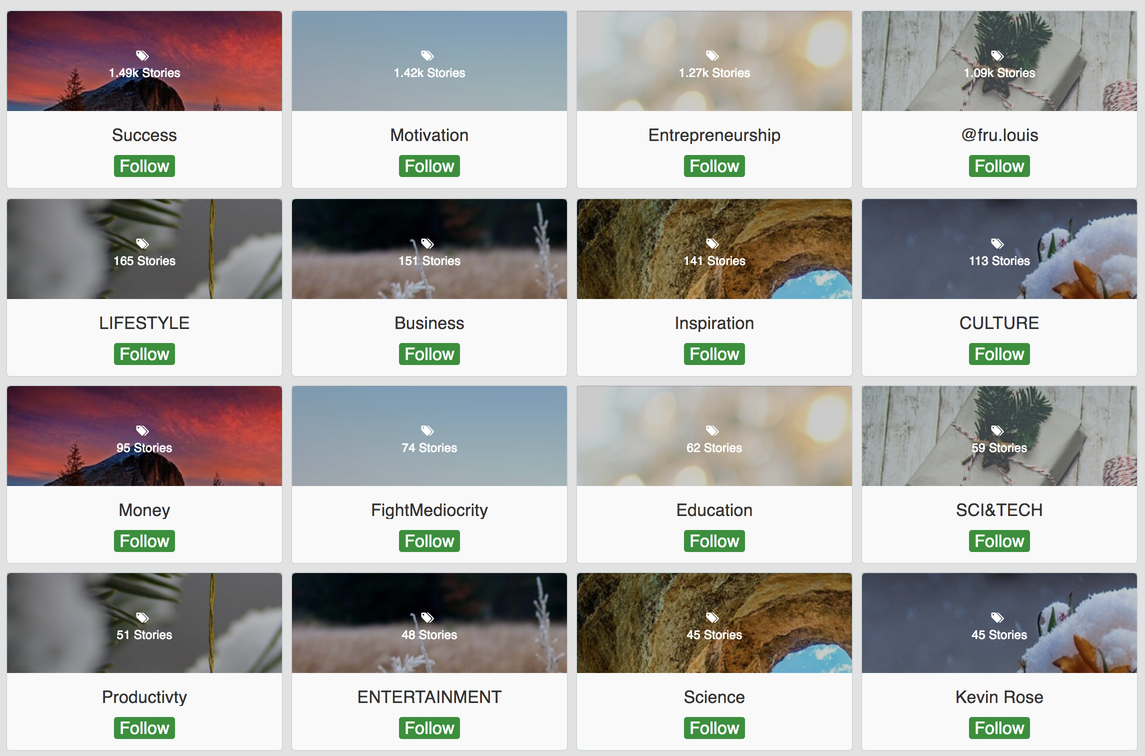Follow the Entrepreneurship topic
Viewport: 1145px width, 756px height.
[714, 166]
